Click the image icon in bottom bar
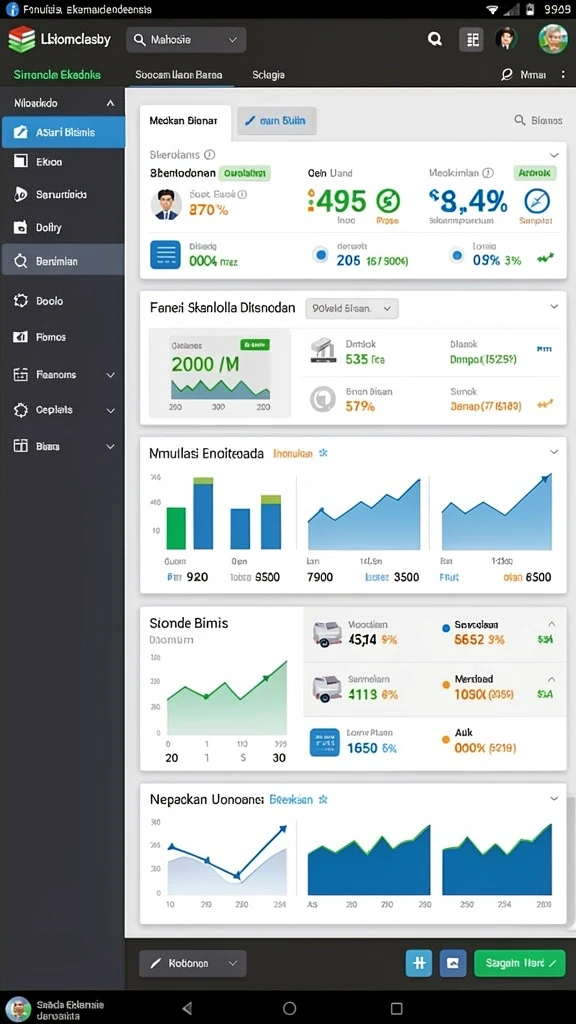576x1024 pixels. click(x=453, y=963)
